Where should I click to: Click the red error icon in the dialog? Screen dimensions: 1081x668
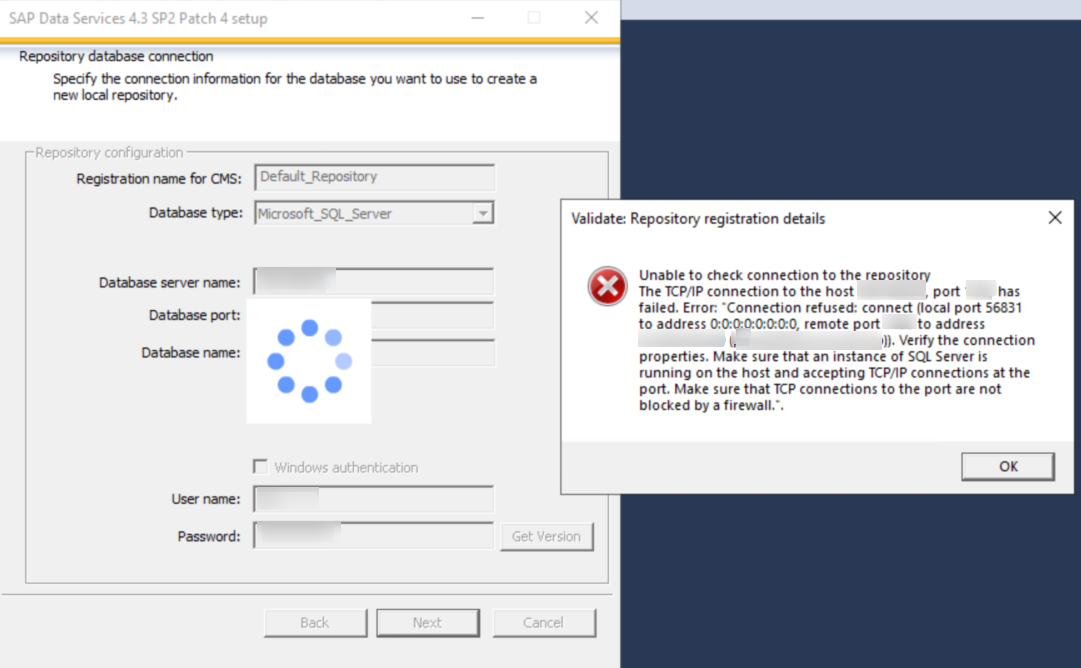pyautogui.click(x=607, y=286)
